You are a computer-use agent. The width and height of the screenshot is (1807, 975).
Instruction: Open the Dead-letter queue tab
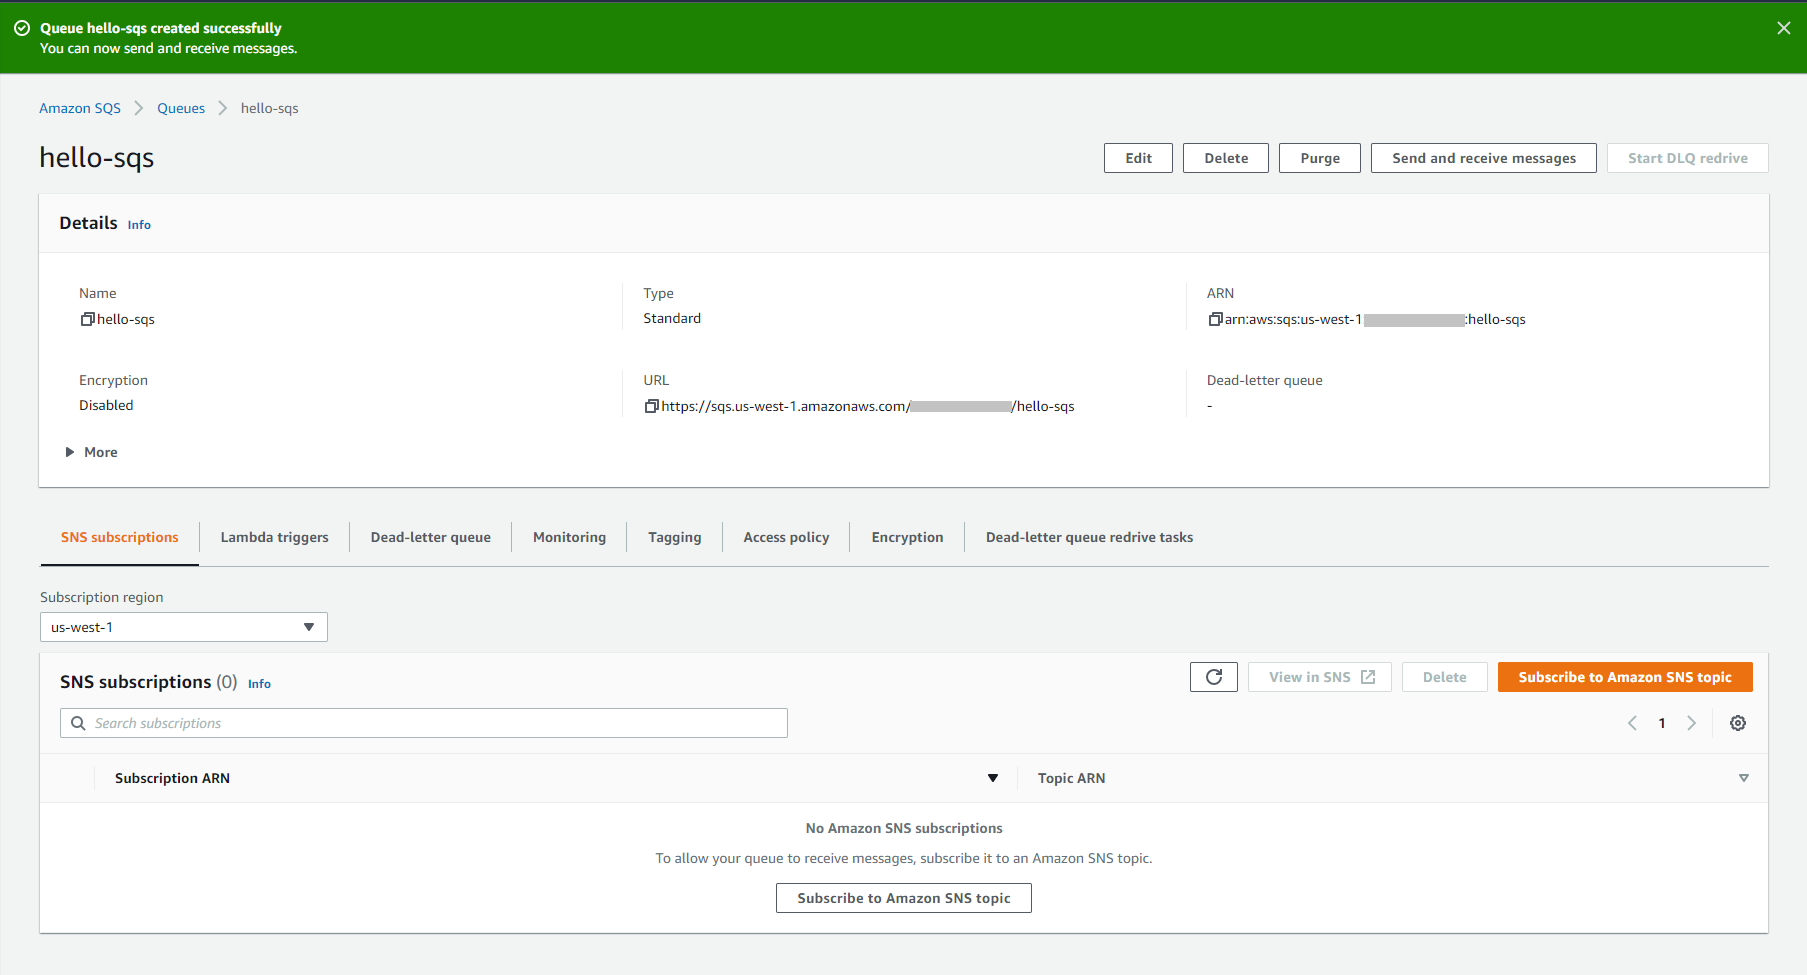click(x=431, y=537)
